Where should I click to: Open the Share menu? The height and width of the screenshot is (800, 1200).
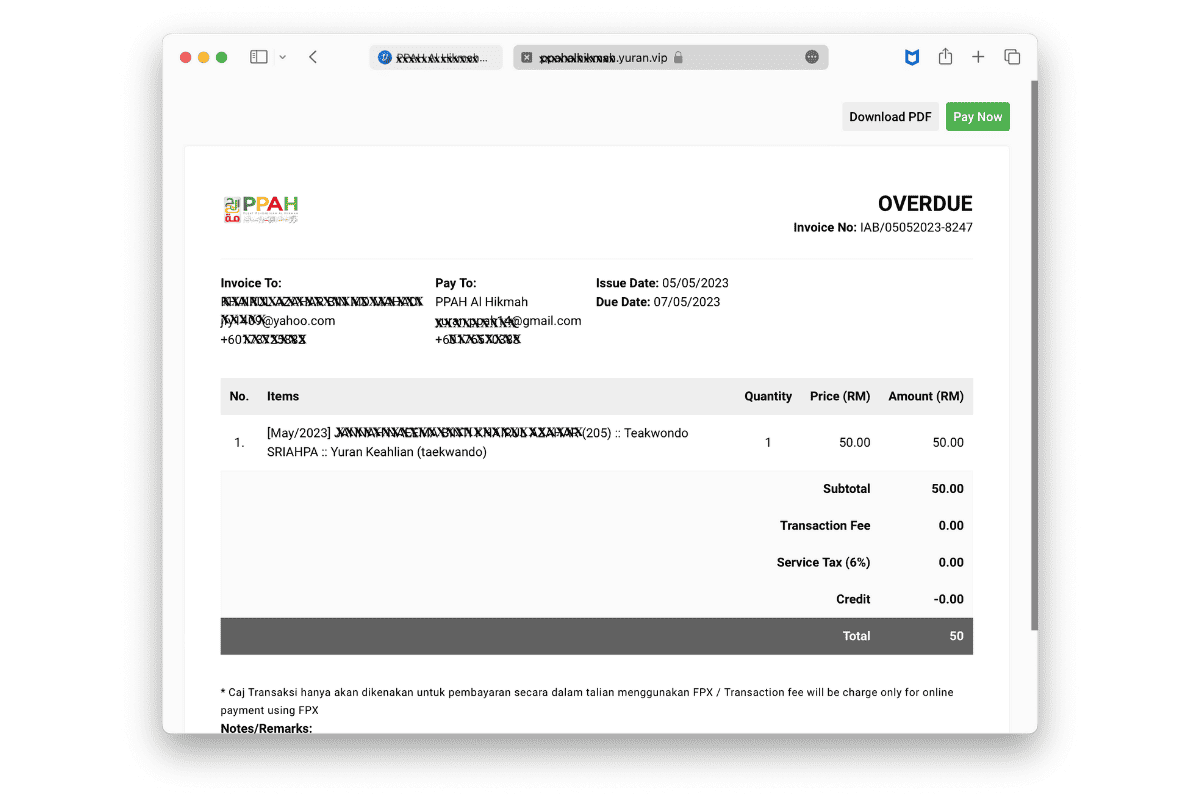[x=945, y=57]
